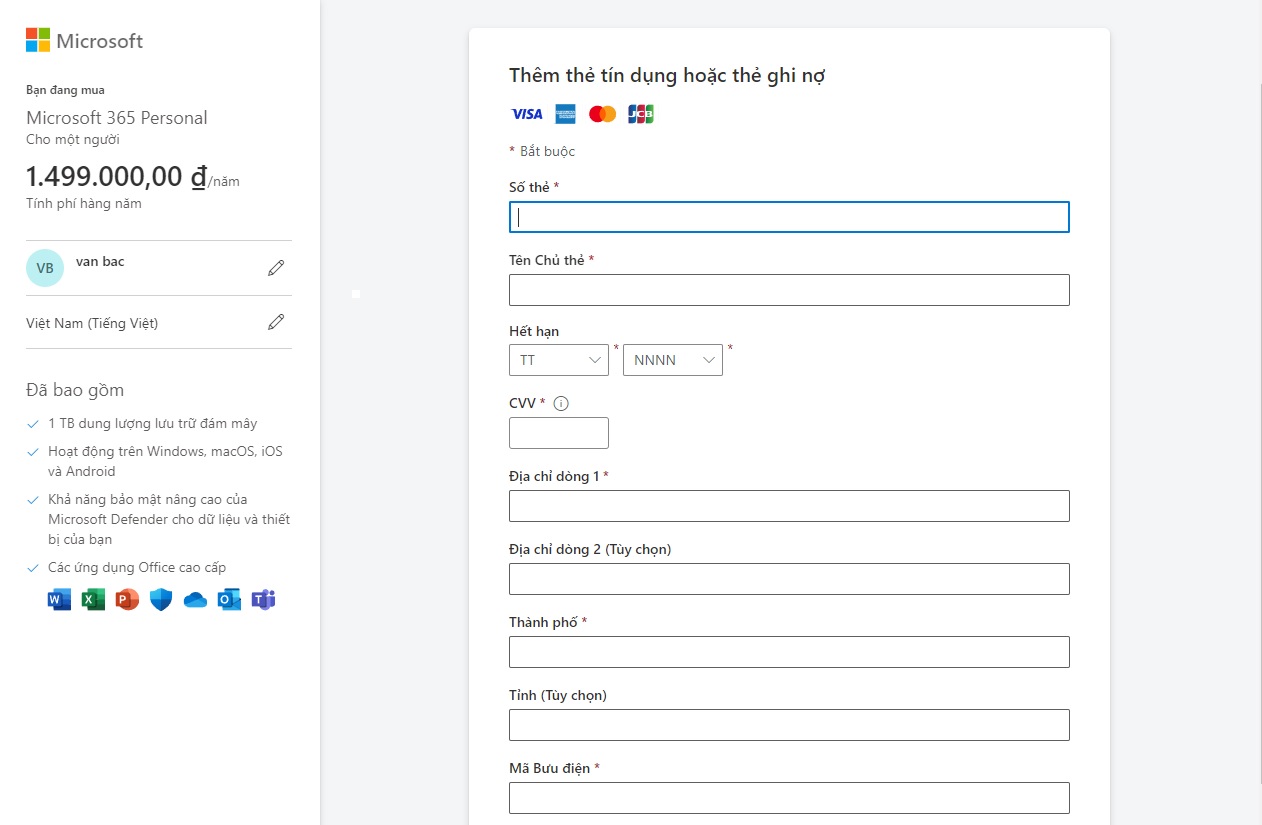This screenshot has width=1262, height=825.
Task: Click the Excel app icon
Action: 94,600
